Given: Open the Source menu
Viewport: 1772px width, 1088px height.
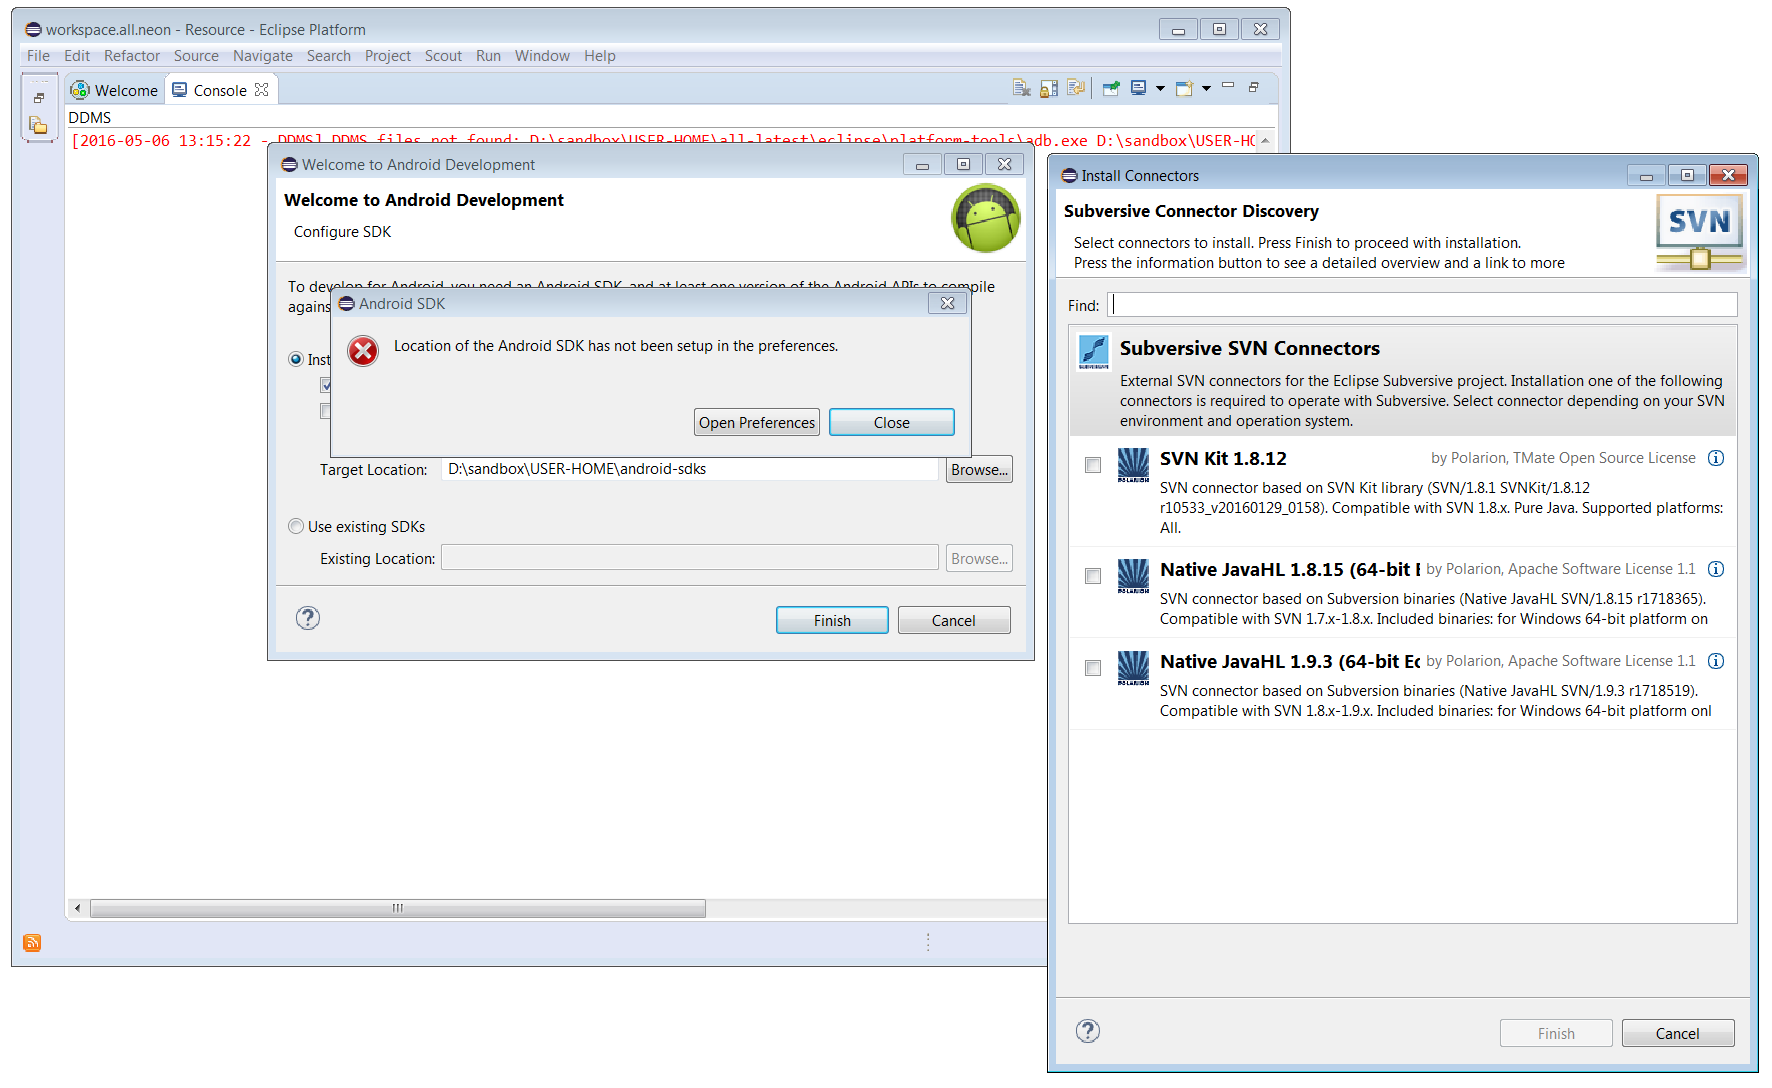Looking at the screenshot, I should [196, 56].
